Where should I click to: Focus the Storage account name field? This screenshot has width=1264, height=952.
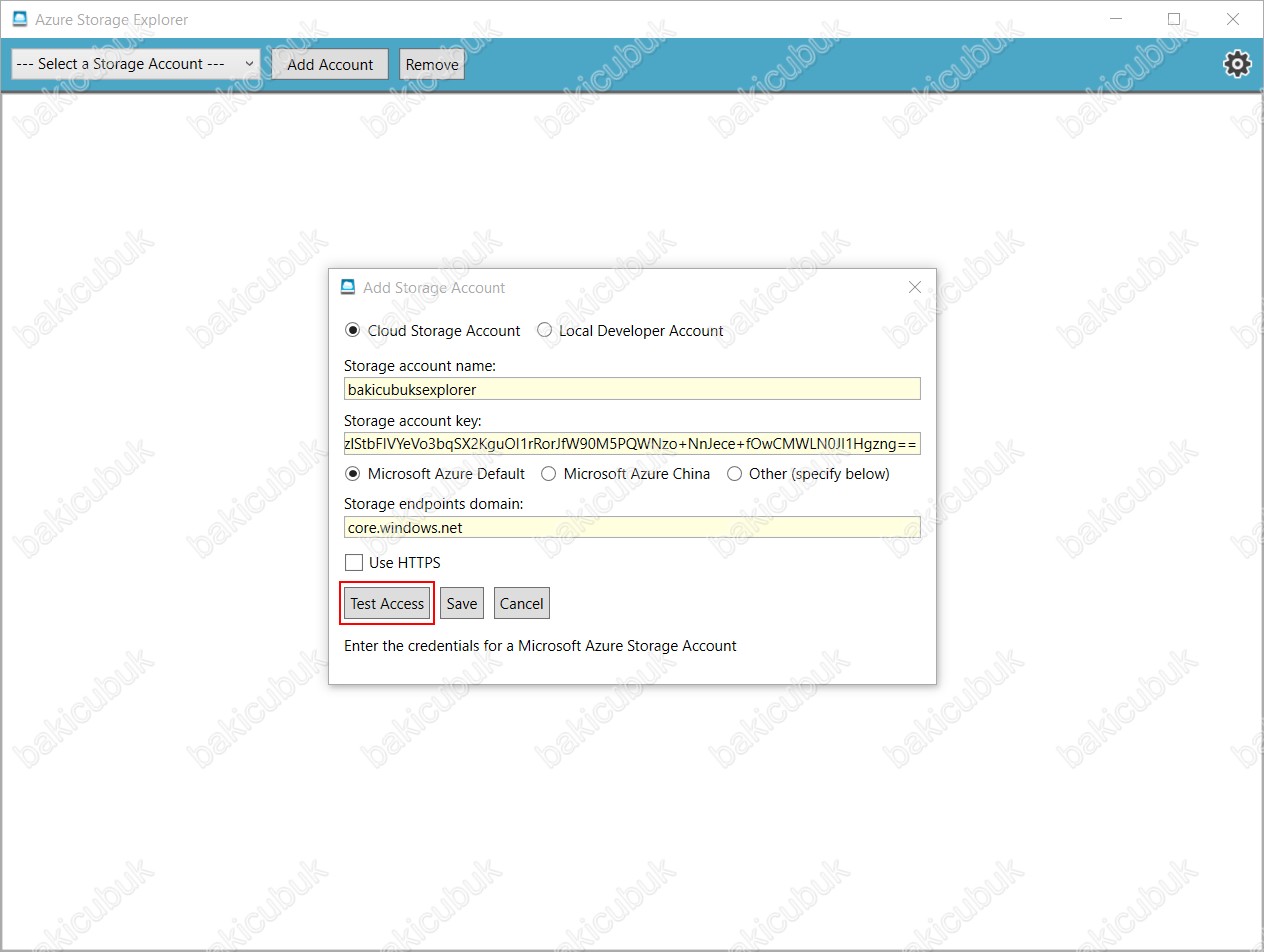tap(632, 389)
